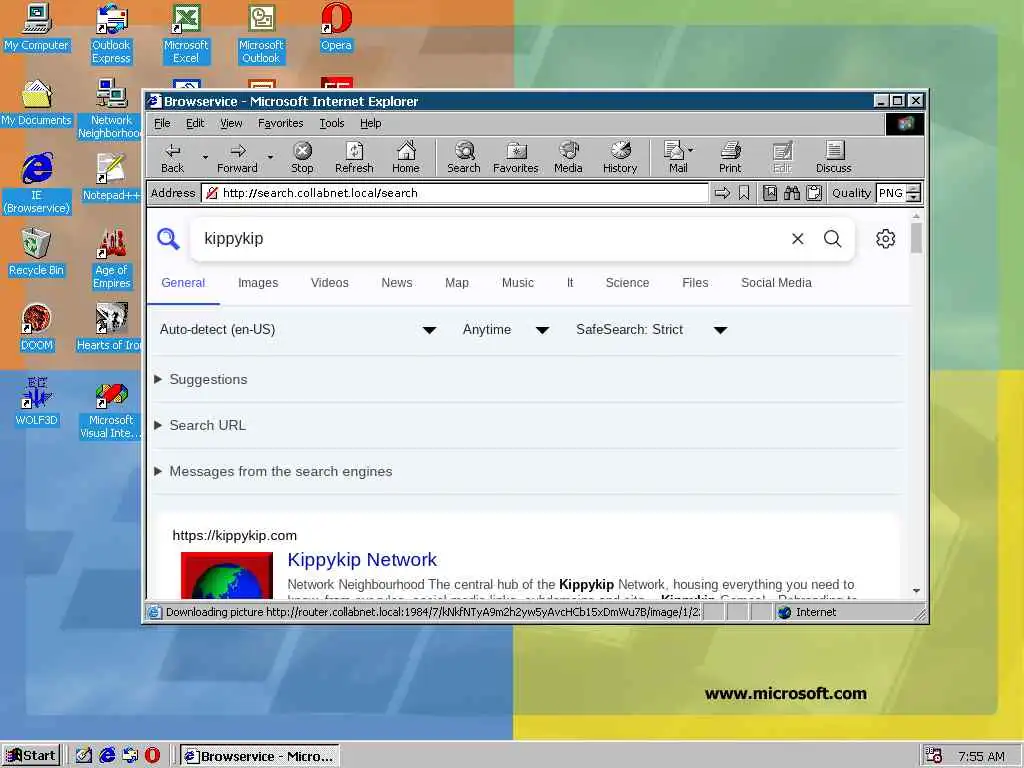1024x768 pixels.
Task: Open the SafeSearch: Strict dropdown
Action: (651, 330)
